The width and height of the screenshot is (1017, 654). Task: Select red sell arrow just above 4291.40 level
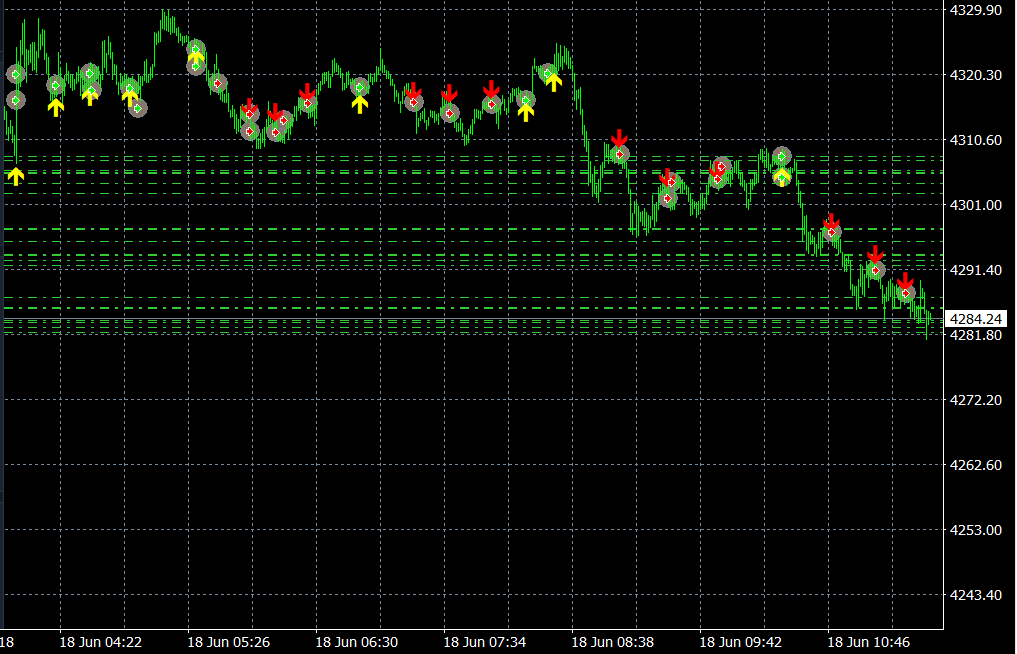(x=875, y=254)
